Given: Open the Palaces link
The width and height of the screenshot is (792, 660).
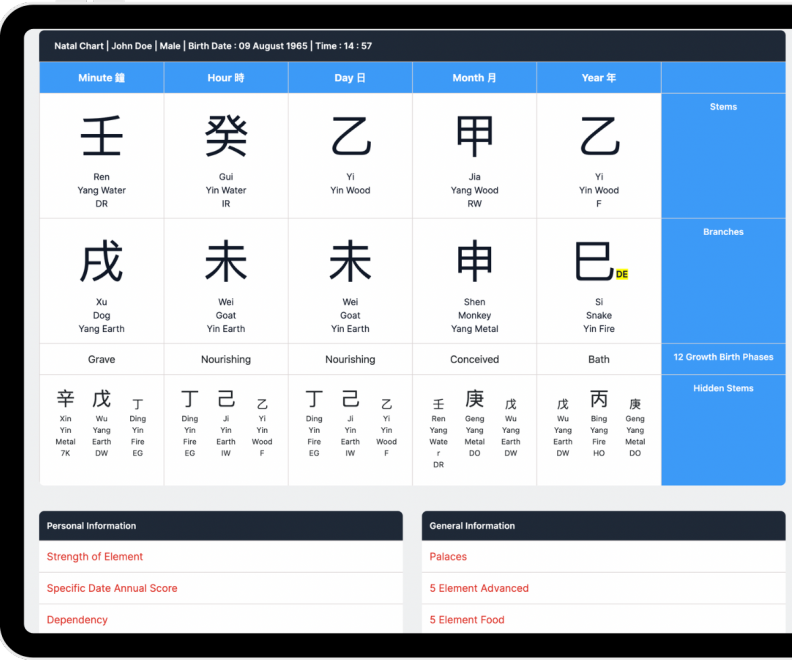Looking at the screenshot, I should [x=448, y=557].
